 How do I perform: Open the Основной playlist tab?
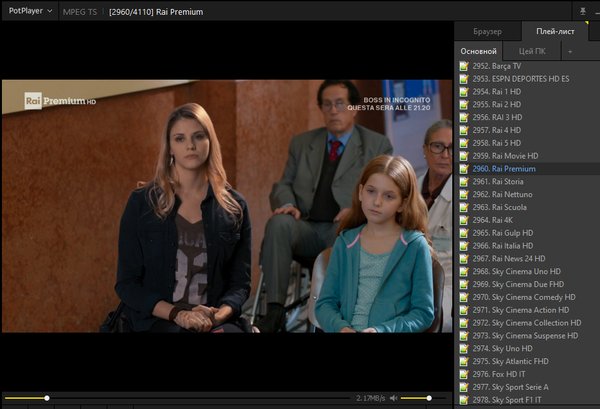point(478,50)
